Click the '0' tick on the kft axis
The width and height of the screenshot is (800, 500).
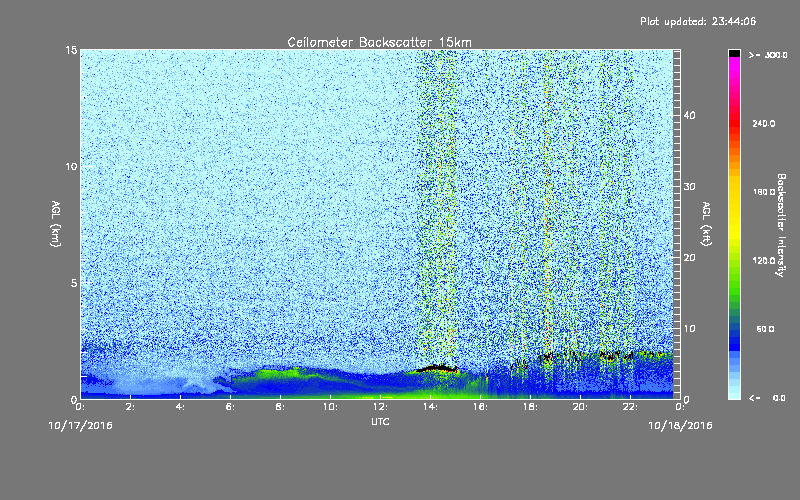pos(687,399)
